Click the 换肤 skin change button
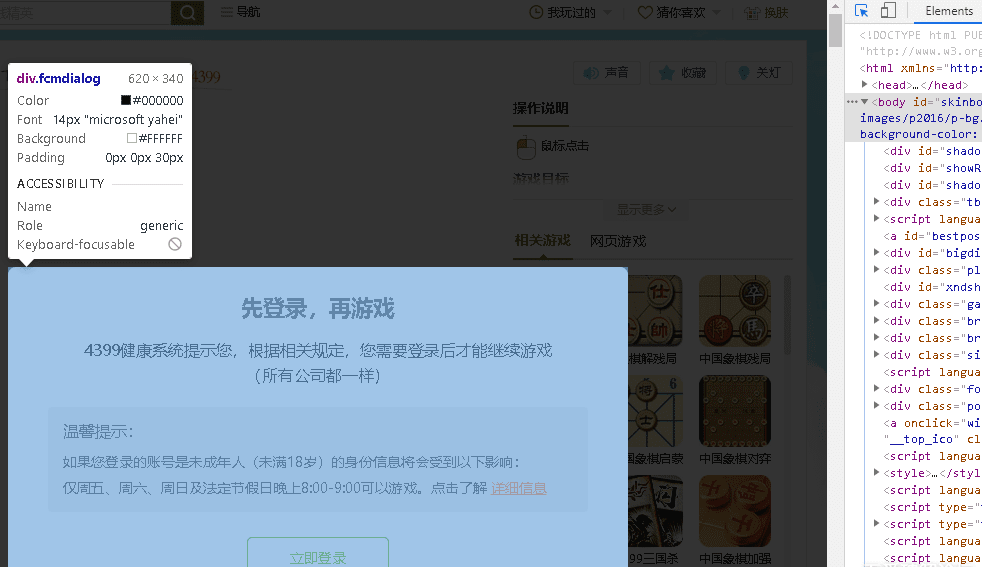982x567 pixels. [x=766, y=13]
